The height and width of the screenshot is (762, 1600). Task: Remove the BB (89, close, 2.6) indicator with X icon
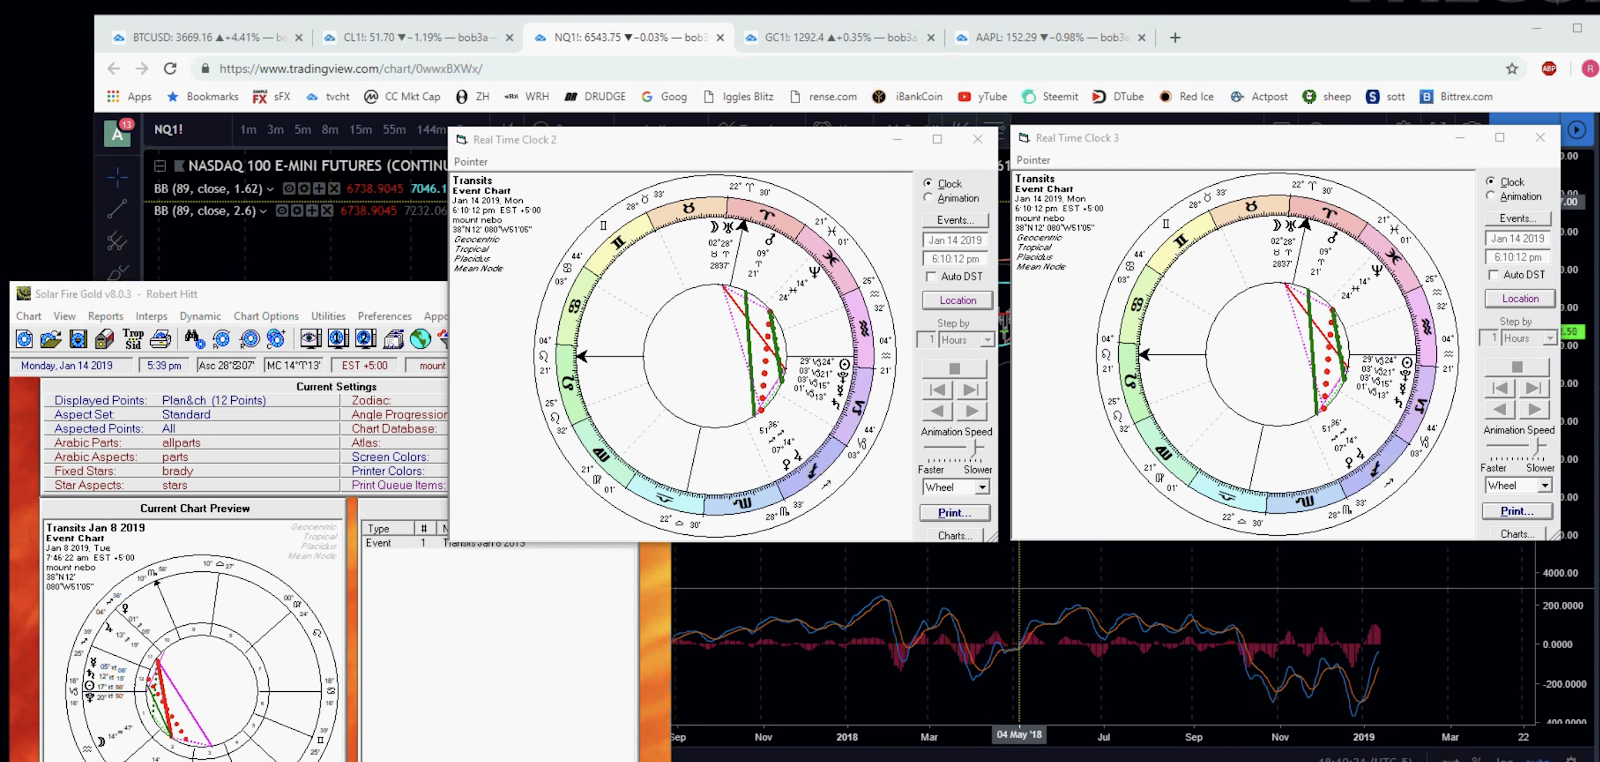[x=326, y=211]
